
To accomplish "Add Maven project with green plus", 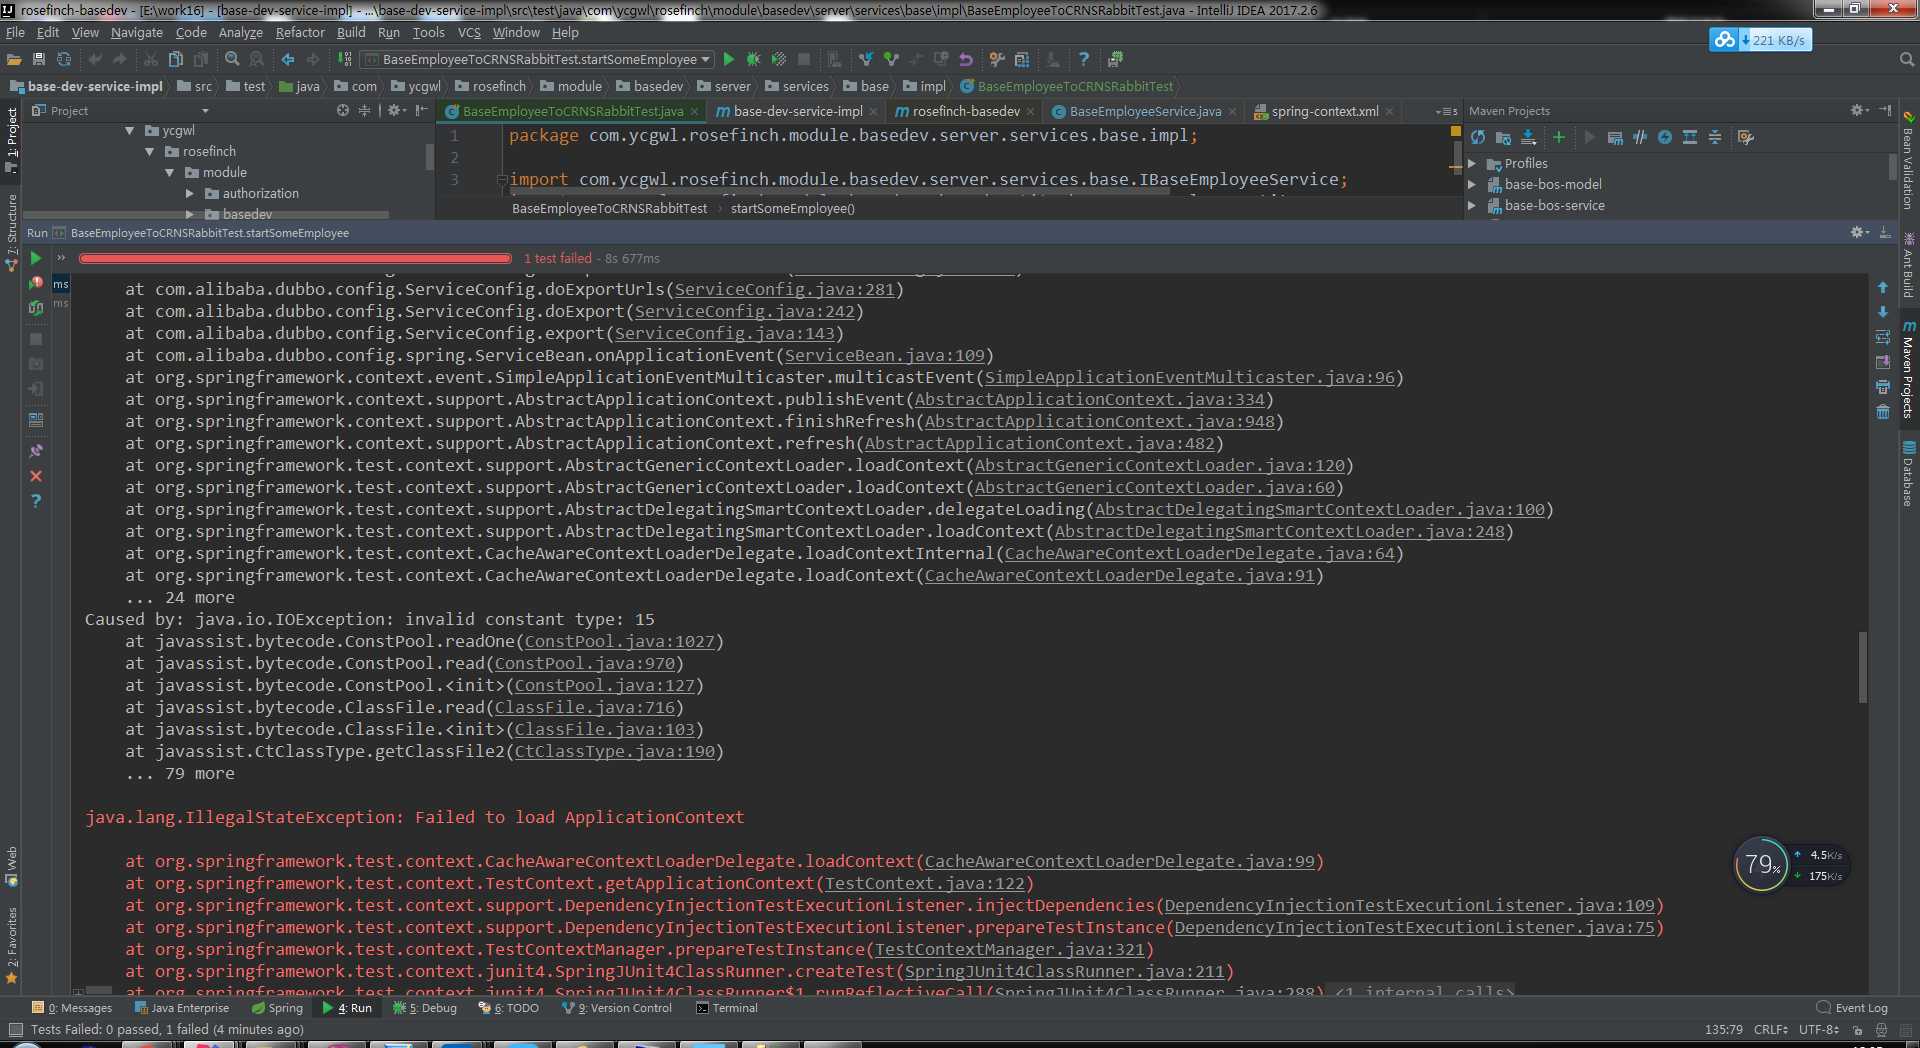I will tap(1558, 137).
